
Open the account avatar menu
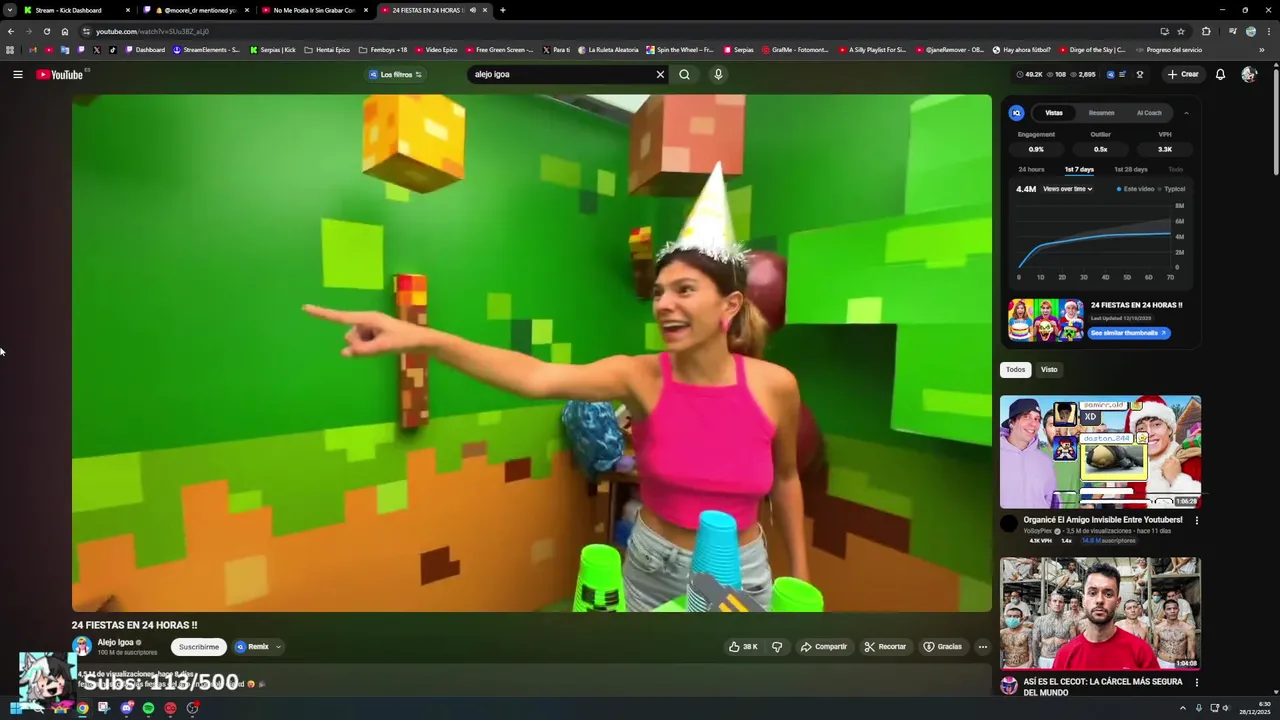point(1248,74)
